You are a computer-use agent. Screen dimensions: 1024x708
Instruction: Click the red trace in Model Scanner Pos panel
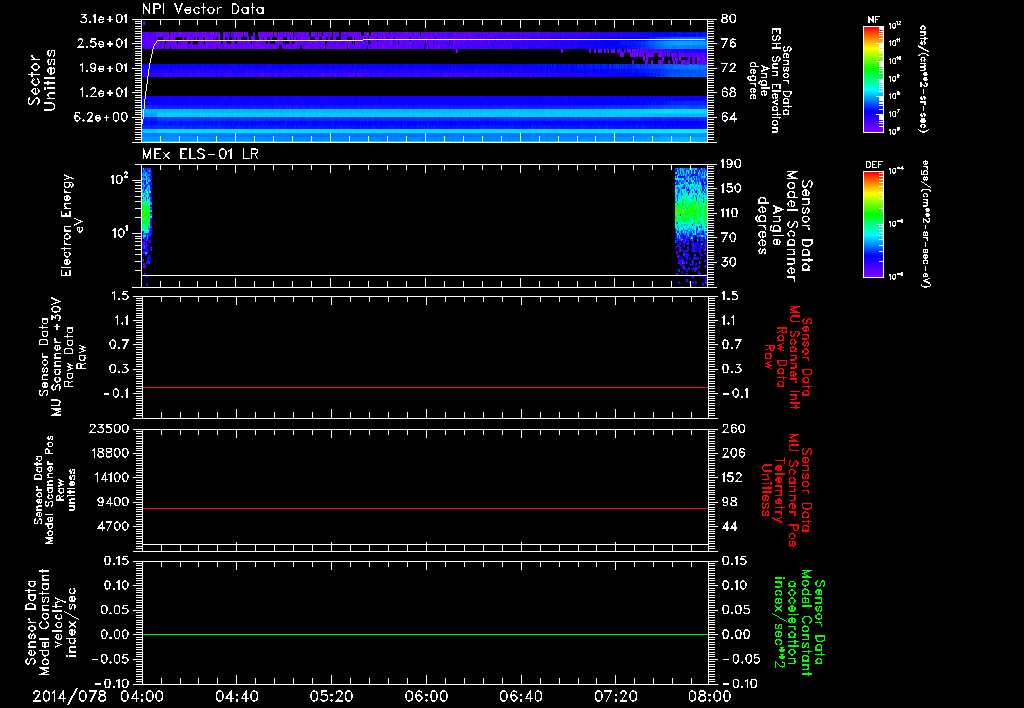coord(425,508)
